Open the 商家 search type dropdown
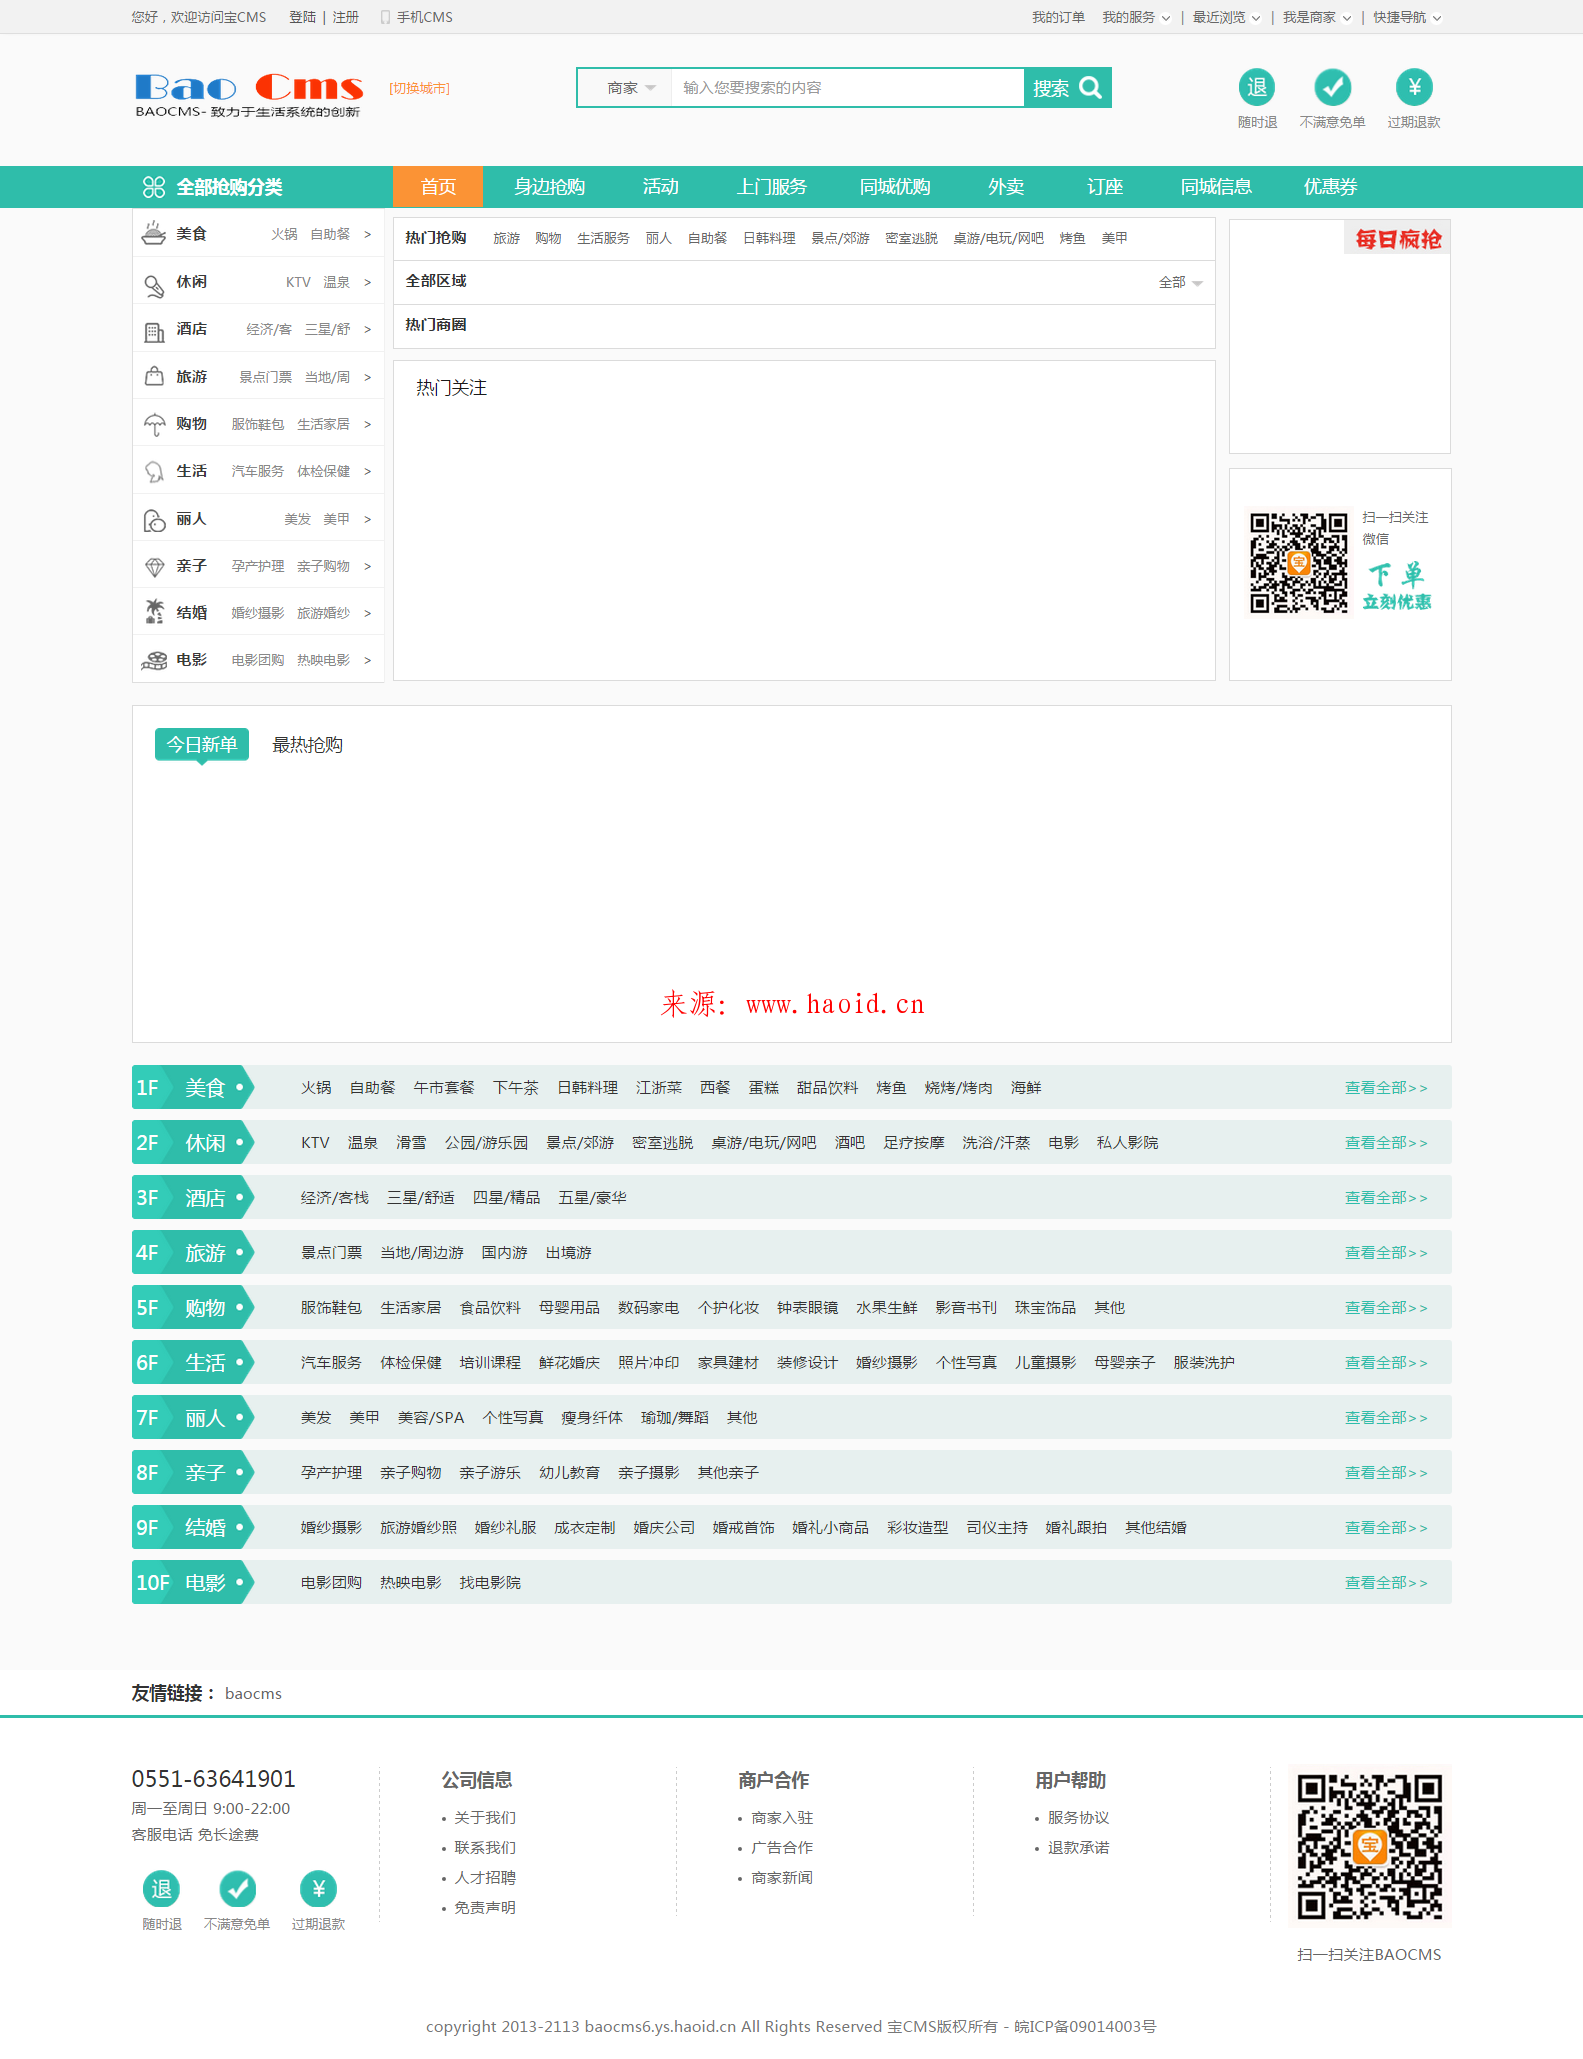The image size is (1583, 2059). 631,88
